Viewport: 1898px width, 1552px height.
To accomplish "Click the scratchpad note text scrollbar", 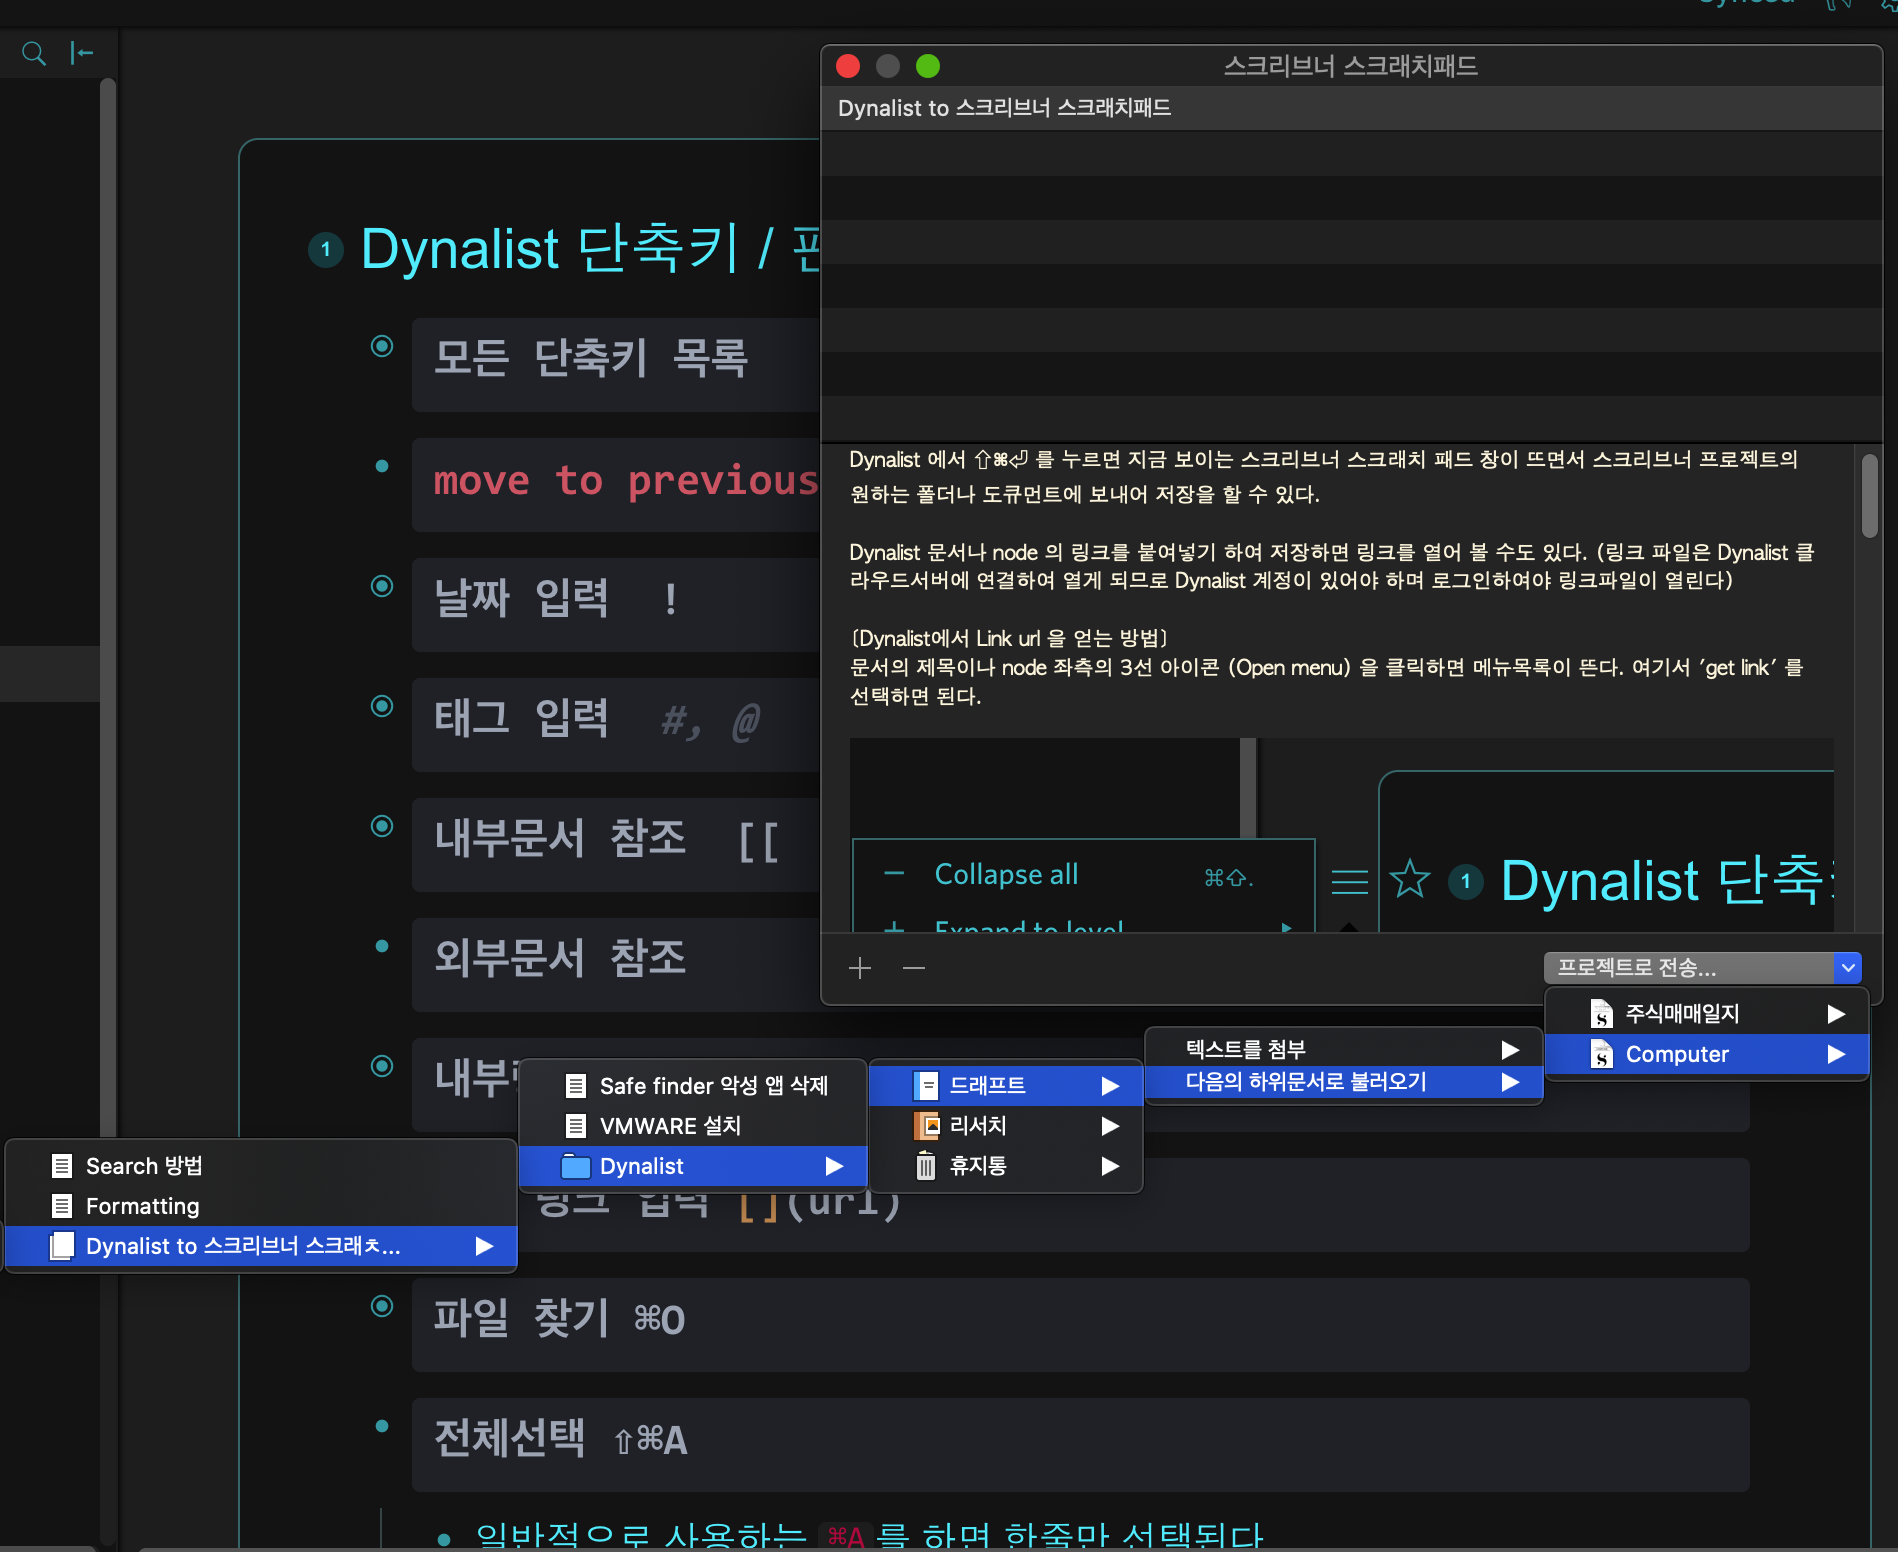I will click(1869, 497).
